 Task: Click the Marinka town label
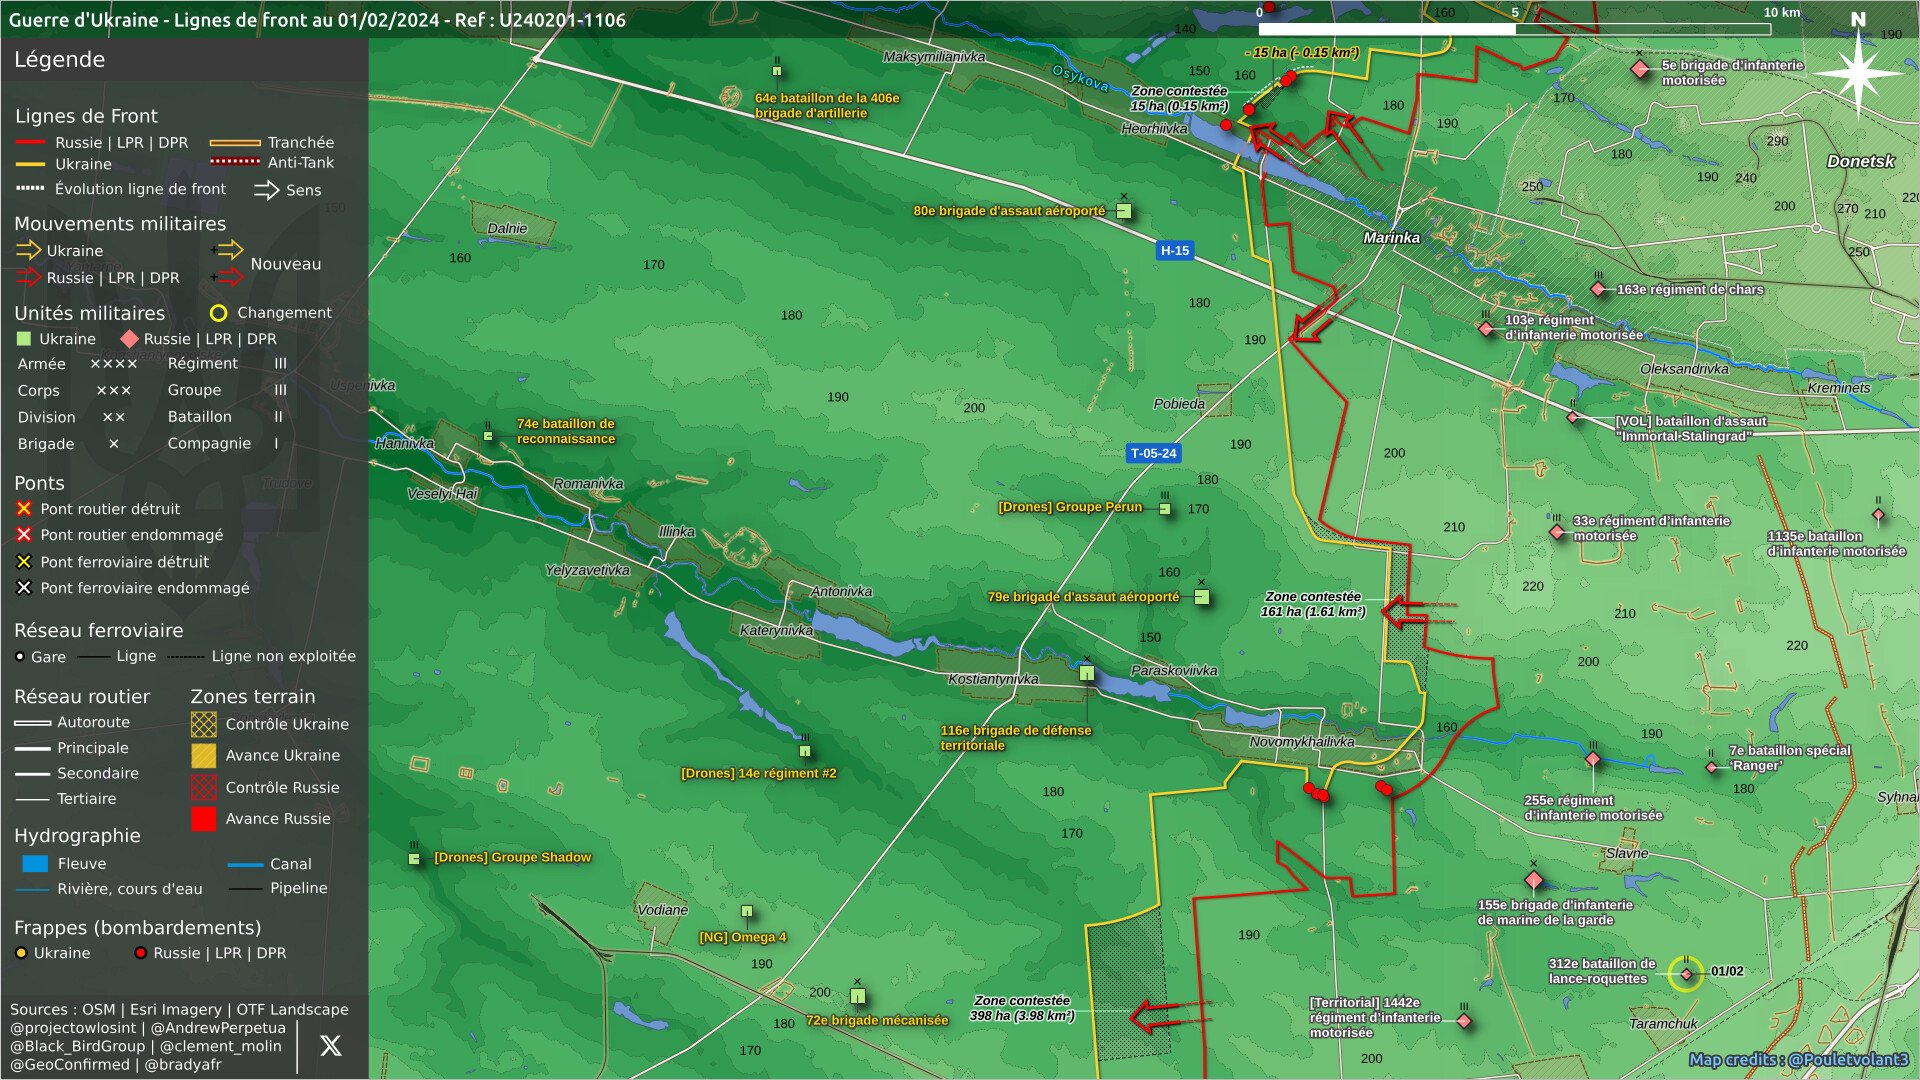tap(1391, 238)
